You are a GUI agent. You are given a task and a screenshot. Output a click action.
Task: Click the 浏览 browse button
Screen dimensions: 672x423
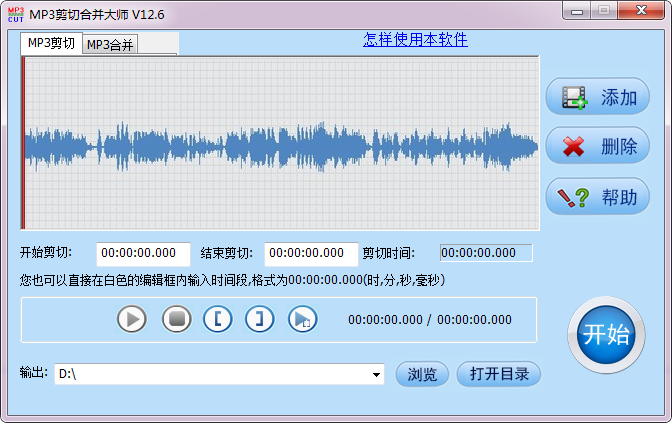(x=422, y=374)
